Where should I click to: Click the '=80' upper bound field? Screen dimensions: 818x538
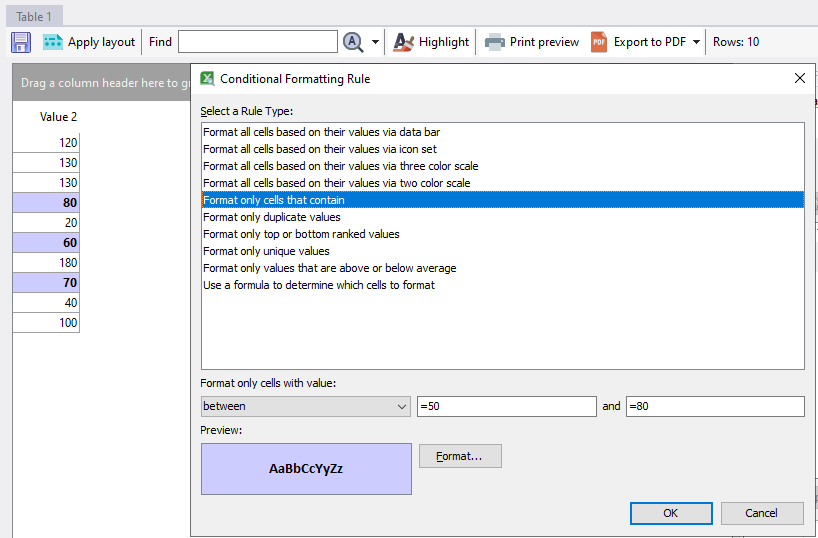pos(714,406)
